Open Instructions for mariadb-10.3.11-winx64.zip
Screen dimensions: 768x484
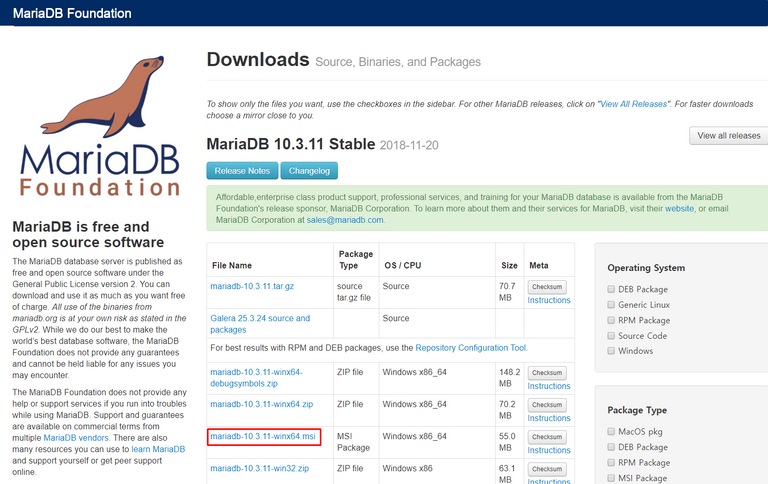click(549, 418)
